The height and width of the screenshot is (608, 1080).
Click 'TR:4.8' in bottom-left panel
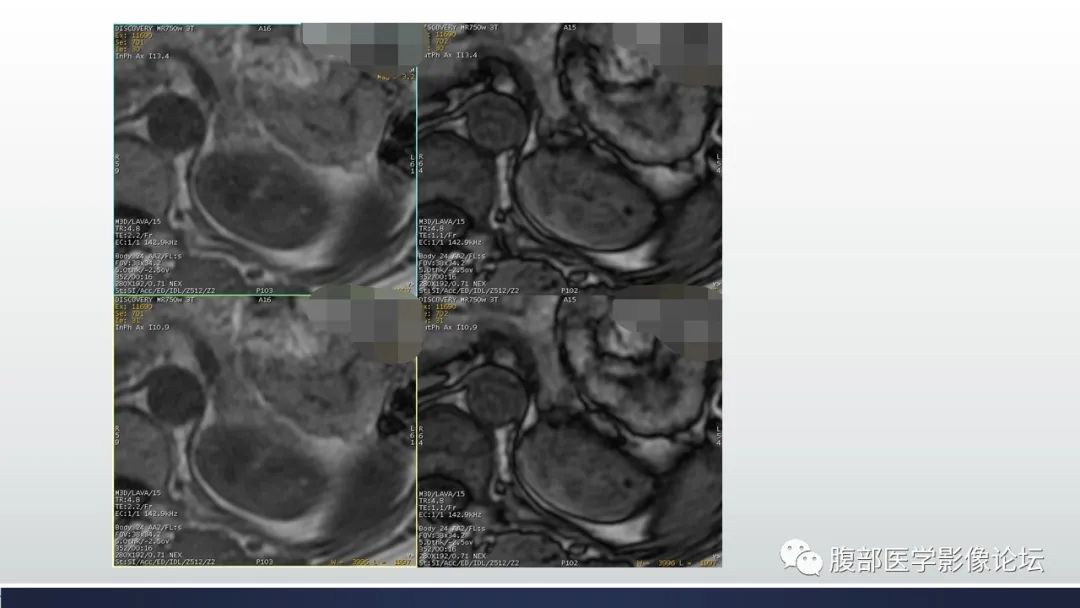pos(127,500)
